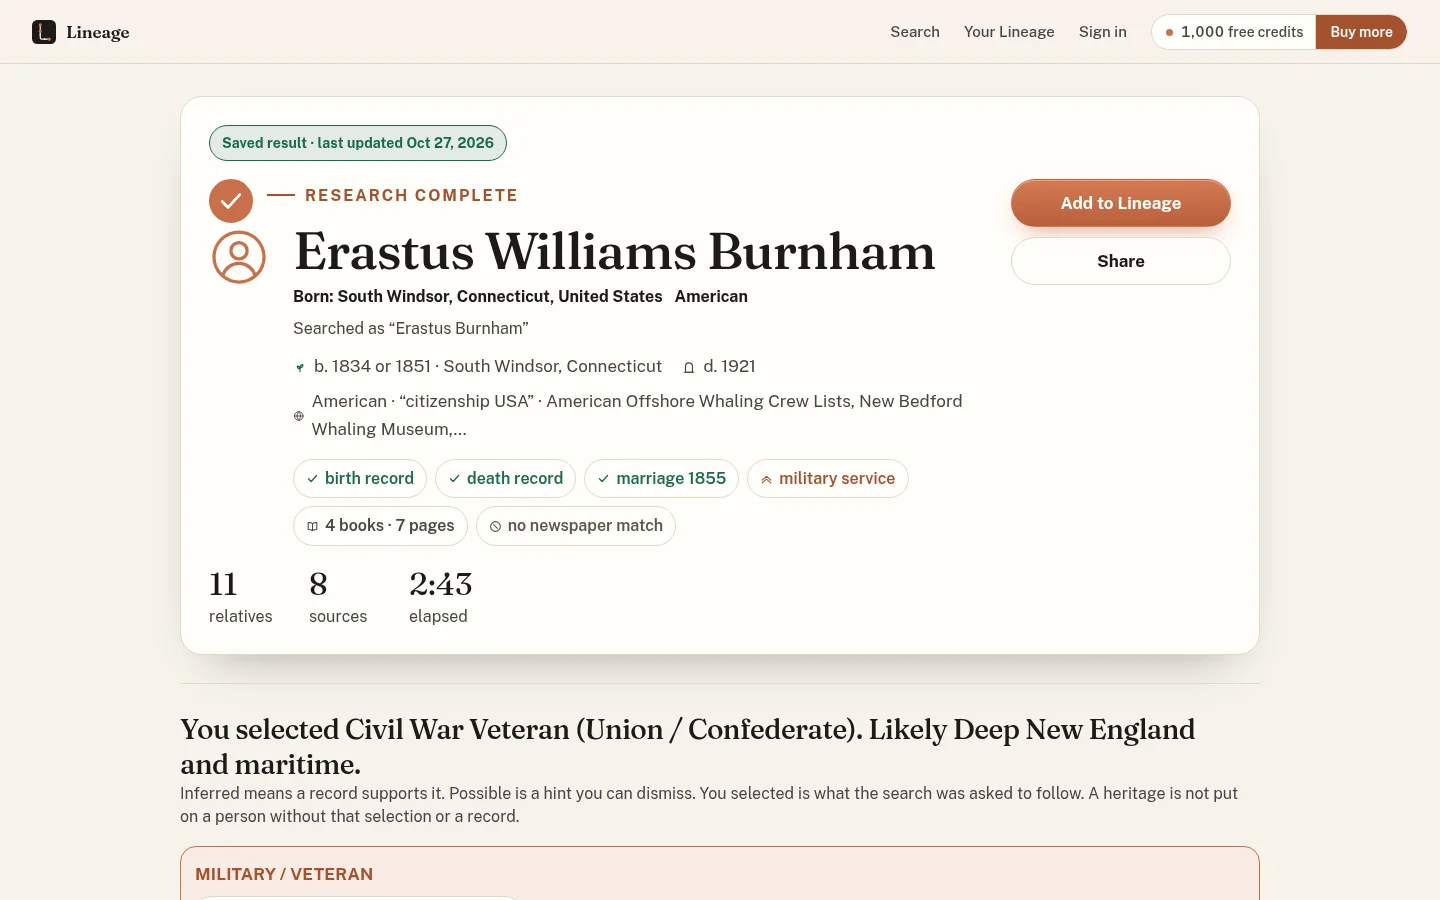Click the Saved result last updated badge
1440x900 pixels.
point(358,143)
